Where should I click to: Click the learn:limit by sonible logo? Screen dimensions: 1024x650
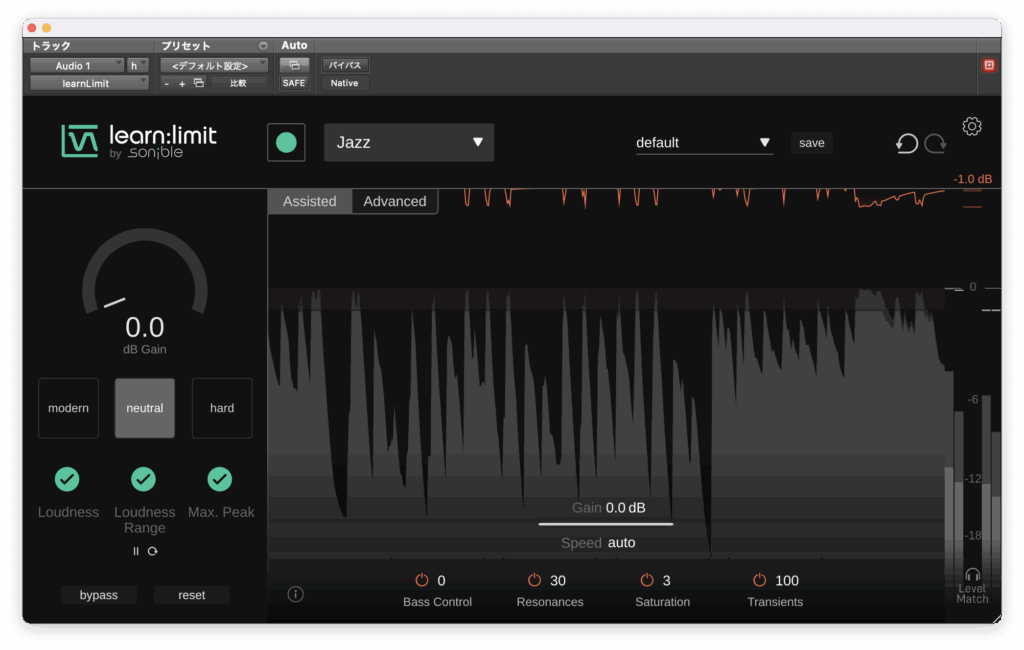(139, 141)
